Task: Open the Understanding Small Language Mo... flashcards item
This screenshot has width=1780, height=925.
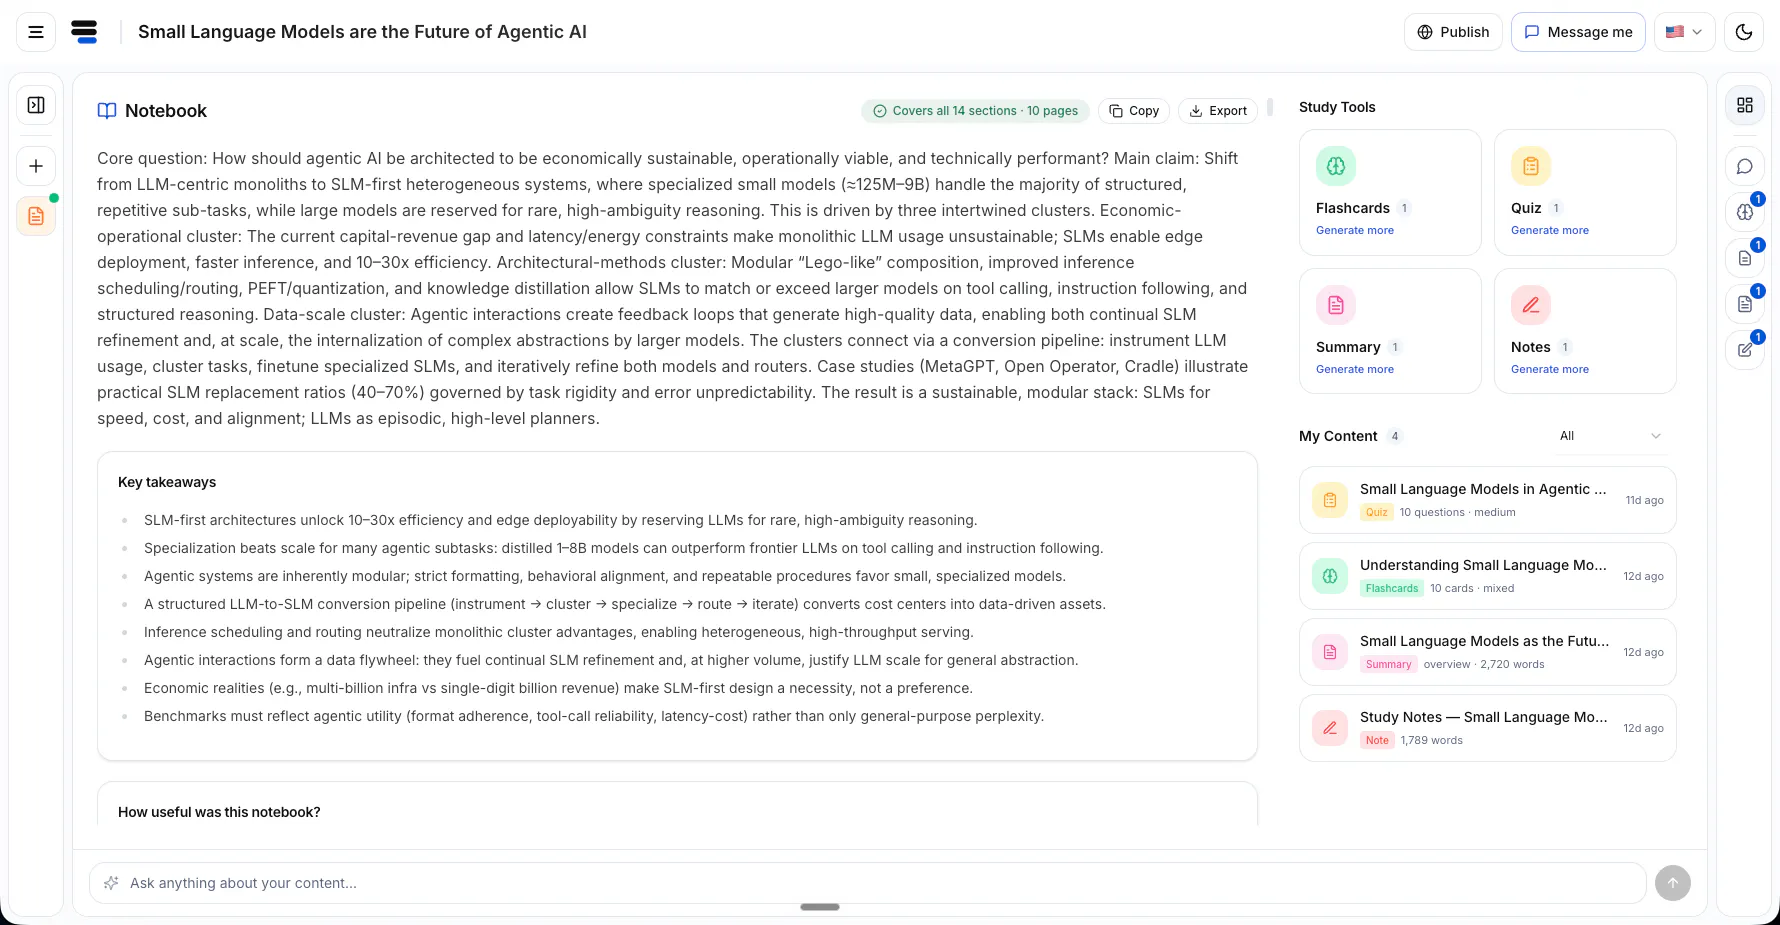Action: [1488, 576]
